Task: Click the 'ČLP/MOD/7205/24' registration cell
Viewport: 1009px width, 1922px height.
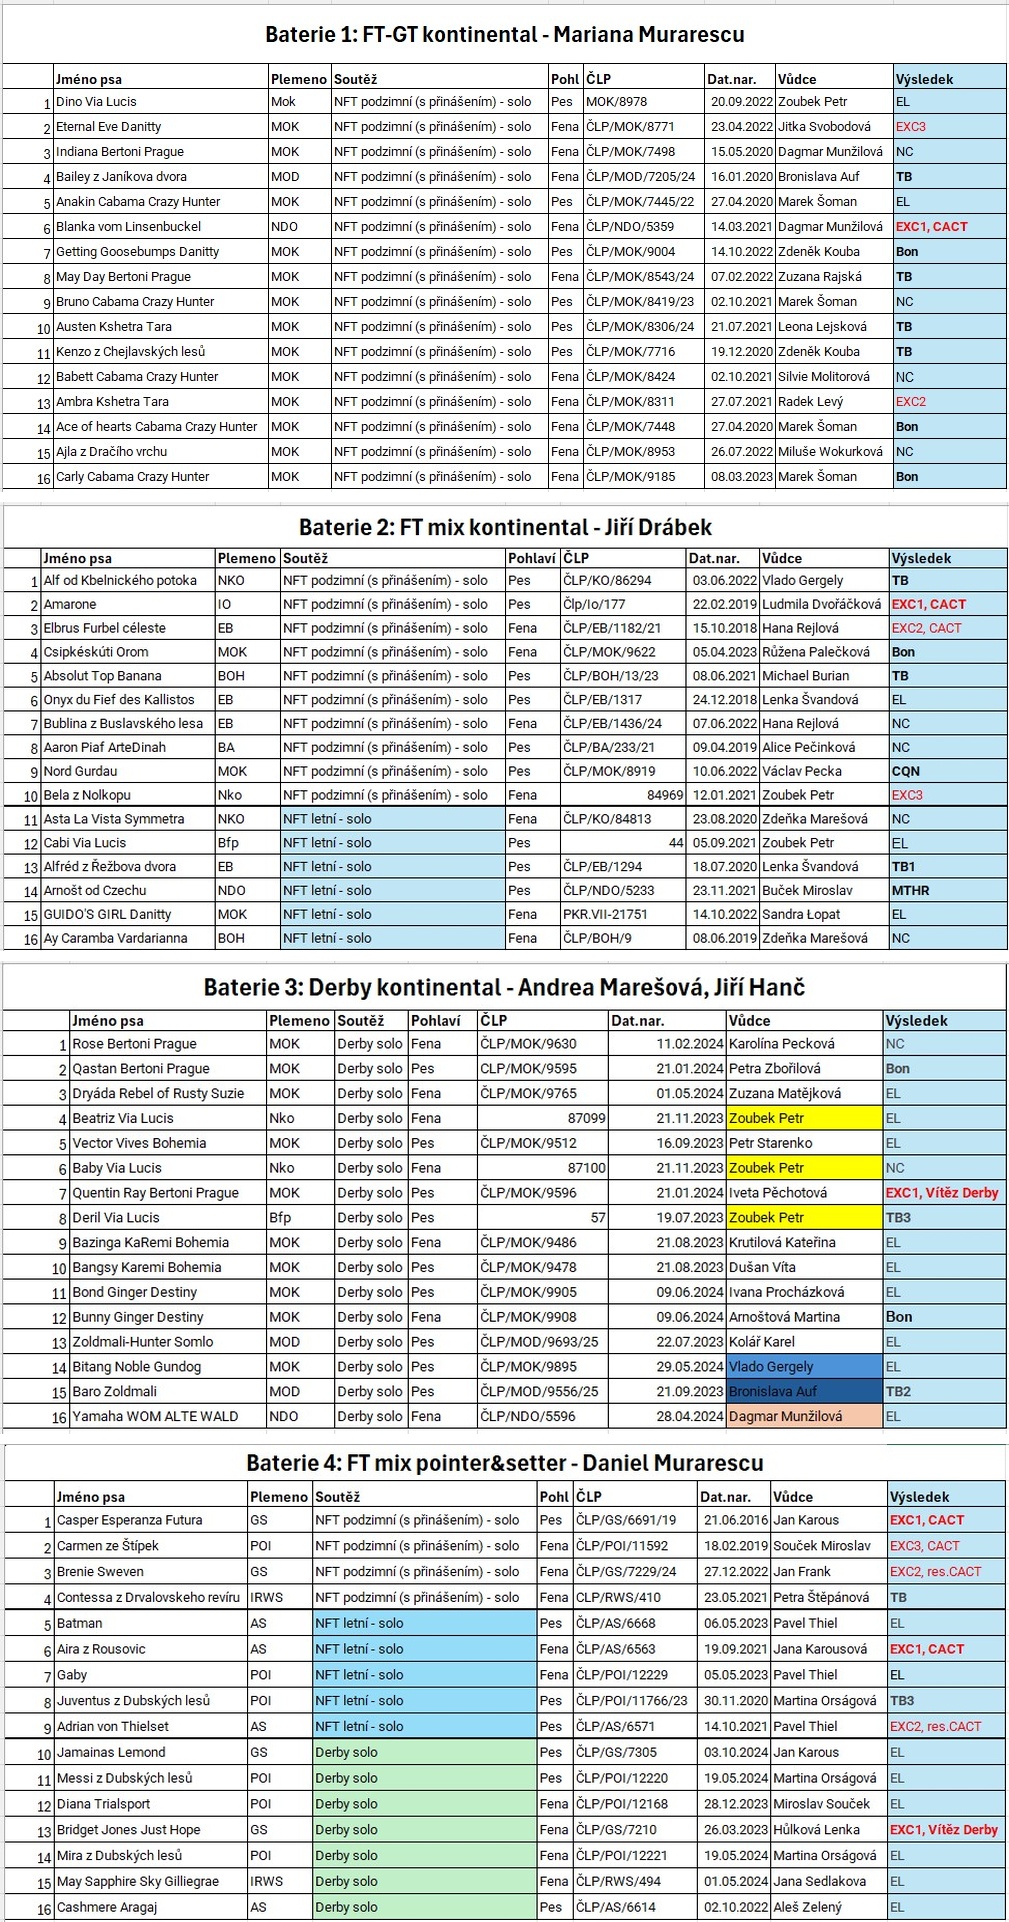Action: pos(644,177)
